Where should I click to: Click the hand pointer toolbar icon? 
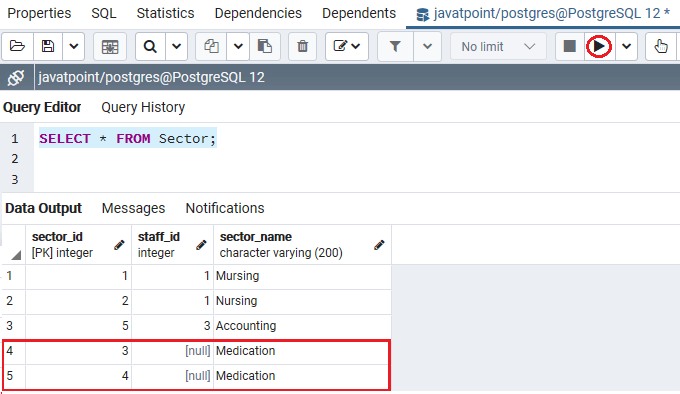click(661, 46)
